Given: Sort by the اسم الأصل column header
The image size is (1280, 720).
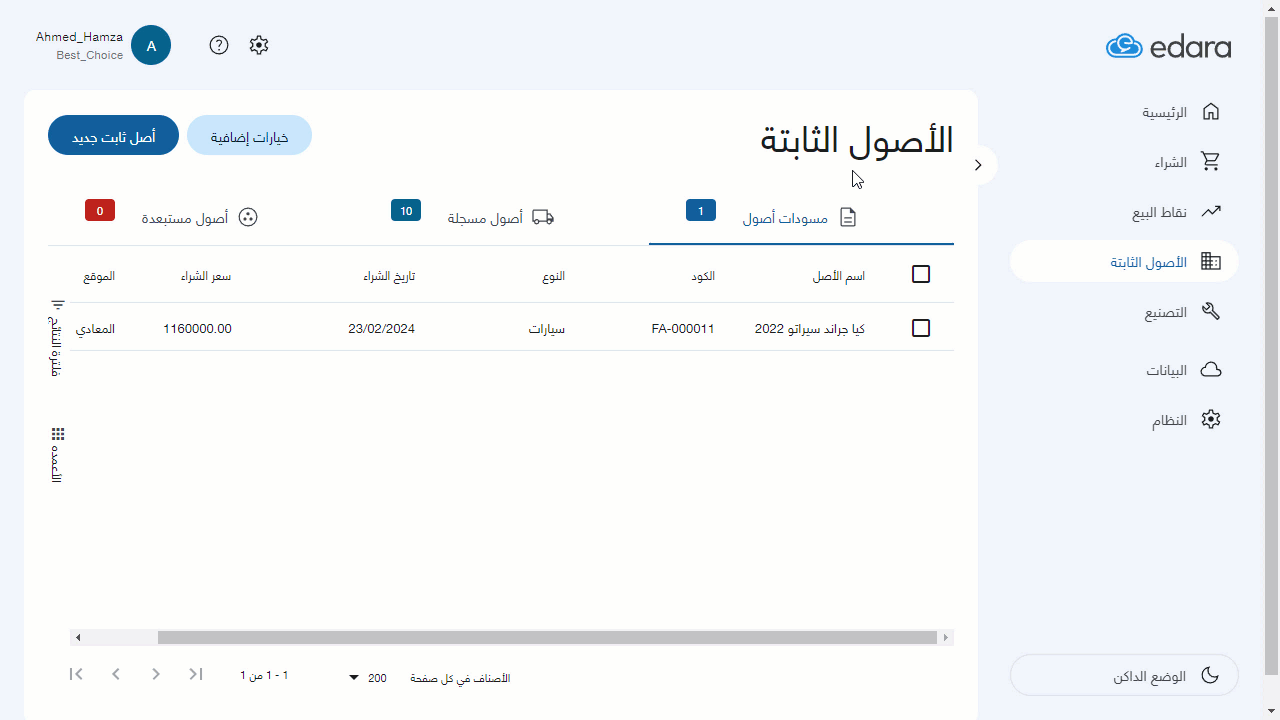Looking at the screenshot, I should click(x=839, y=276).
